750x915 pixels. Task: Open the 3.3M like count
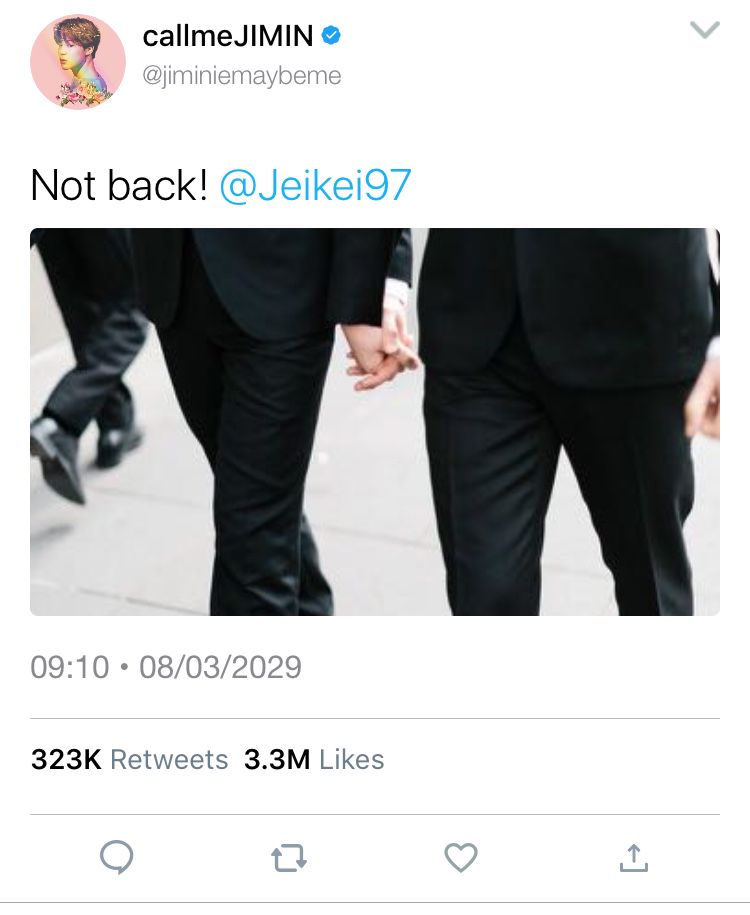coord(277,759)
